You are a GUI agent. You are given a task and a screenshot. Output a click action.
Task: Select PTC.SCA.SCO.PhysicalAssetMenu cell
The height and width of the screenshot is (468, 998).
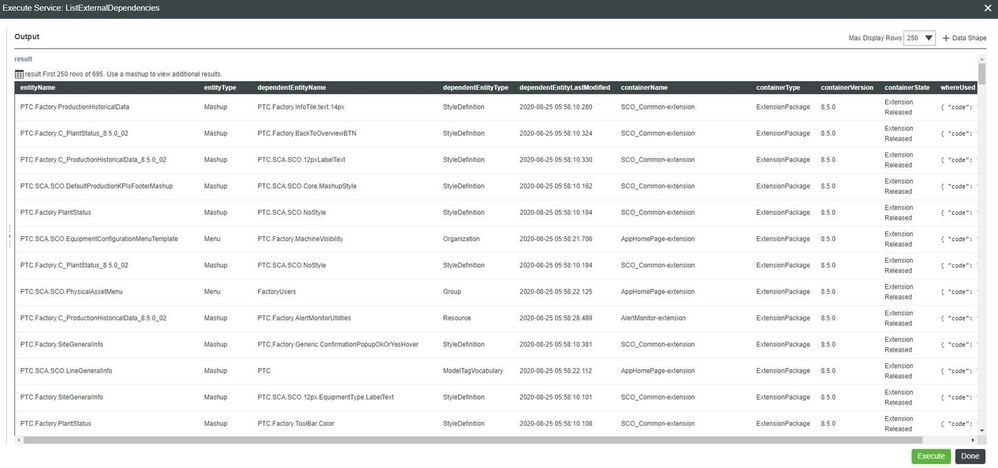(x=71, y=292)
